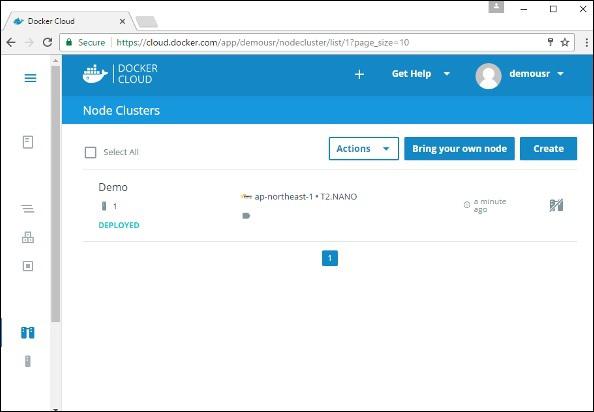
Task: Check the Select All checkbox
Action: pos(91,152)
